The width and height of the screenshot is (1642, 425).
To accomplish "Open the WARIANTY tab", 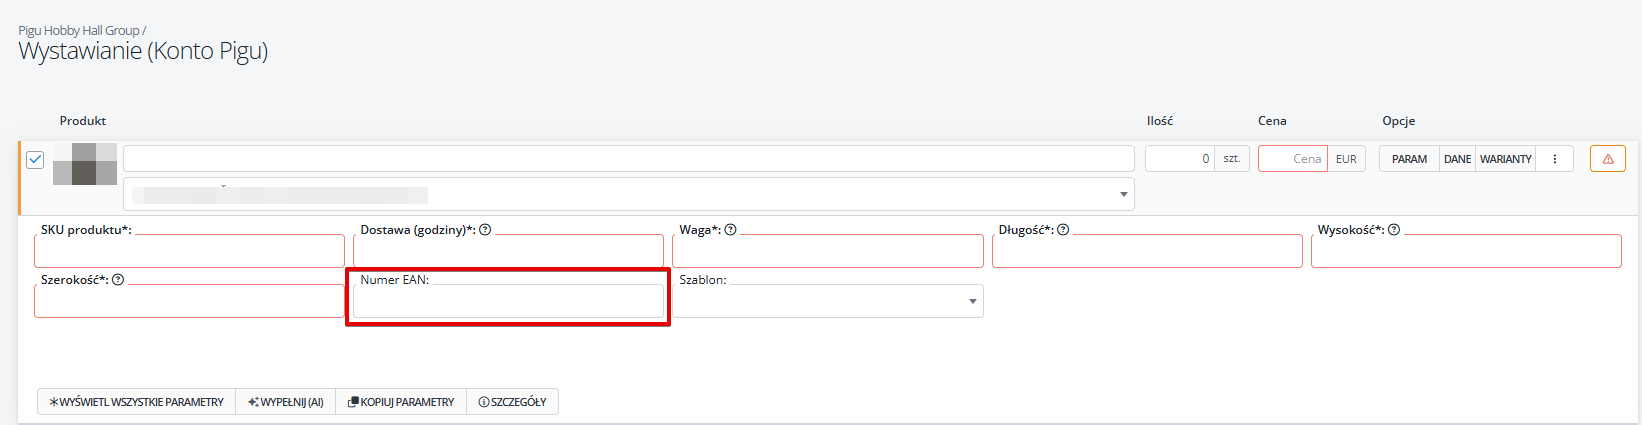I will pyautogui.click(x=1506, y=159).
